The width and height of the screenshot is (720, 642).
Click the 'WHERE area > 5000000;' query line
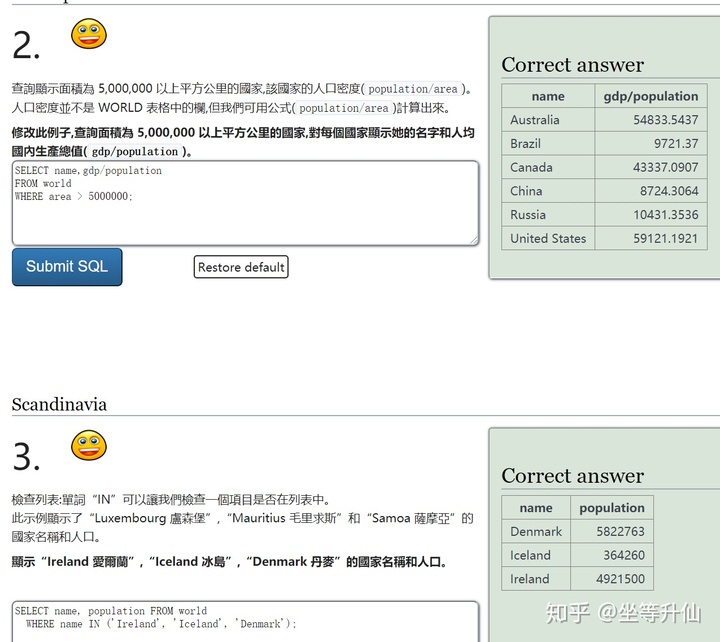pyautogui.click(x=73, y=197)
